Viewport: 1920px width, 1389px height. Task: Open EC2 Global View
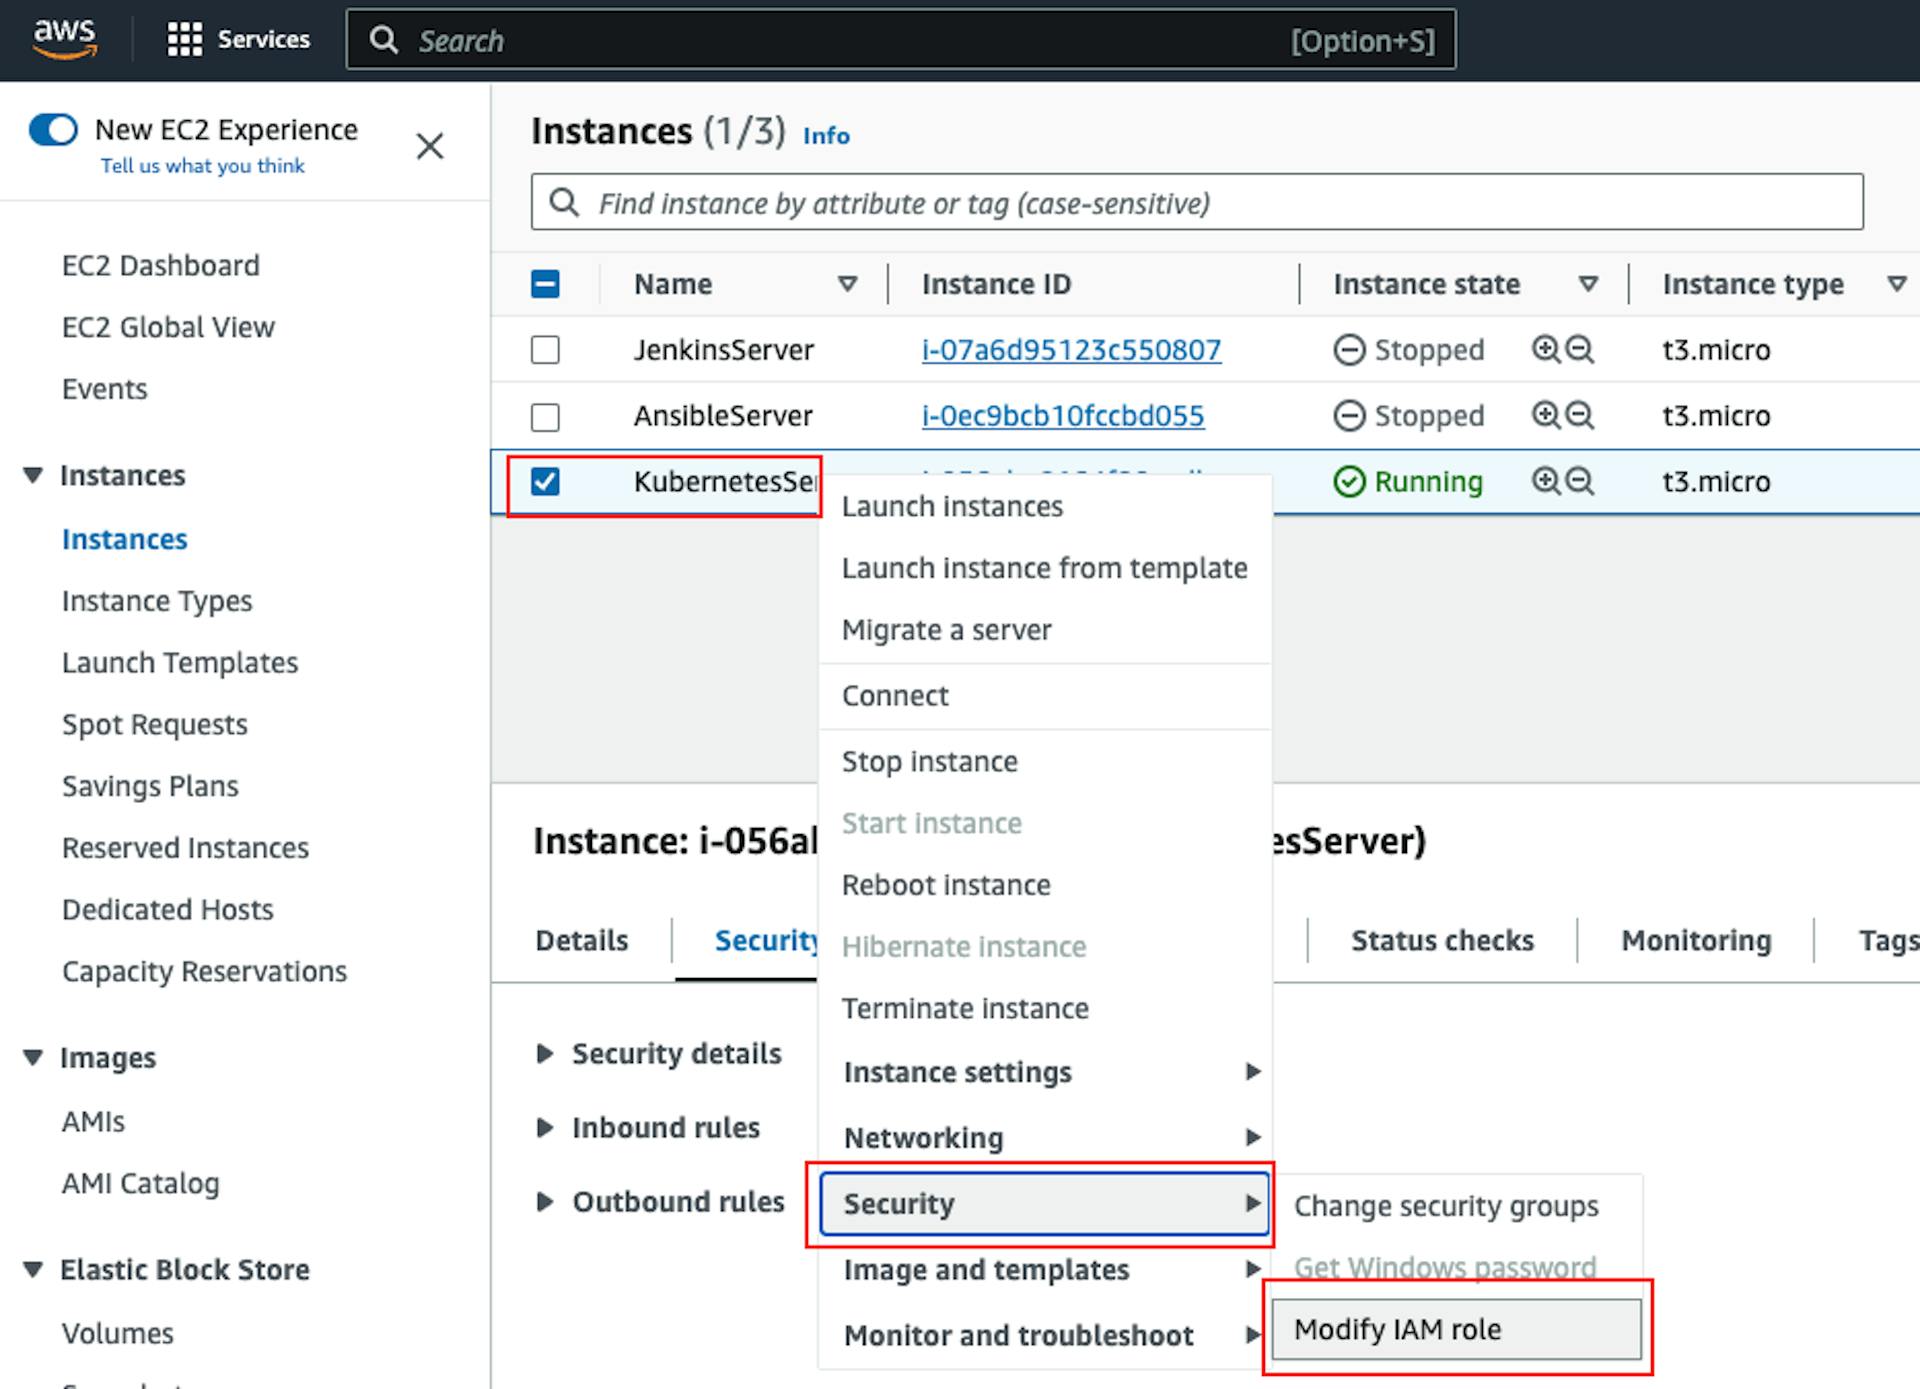pos(168,328)
